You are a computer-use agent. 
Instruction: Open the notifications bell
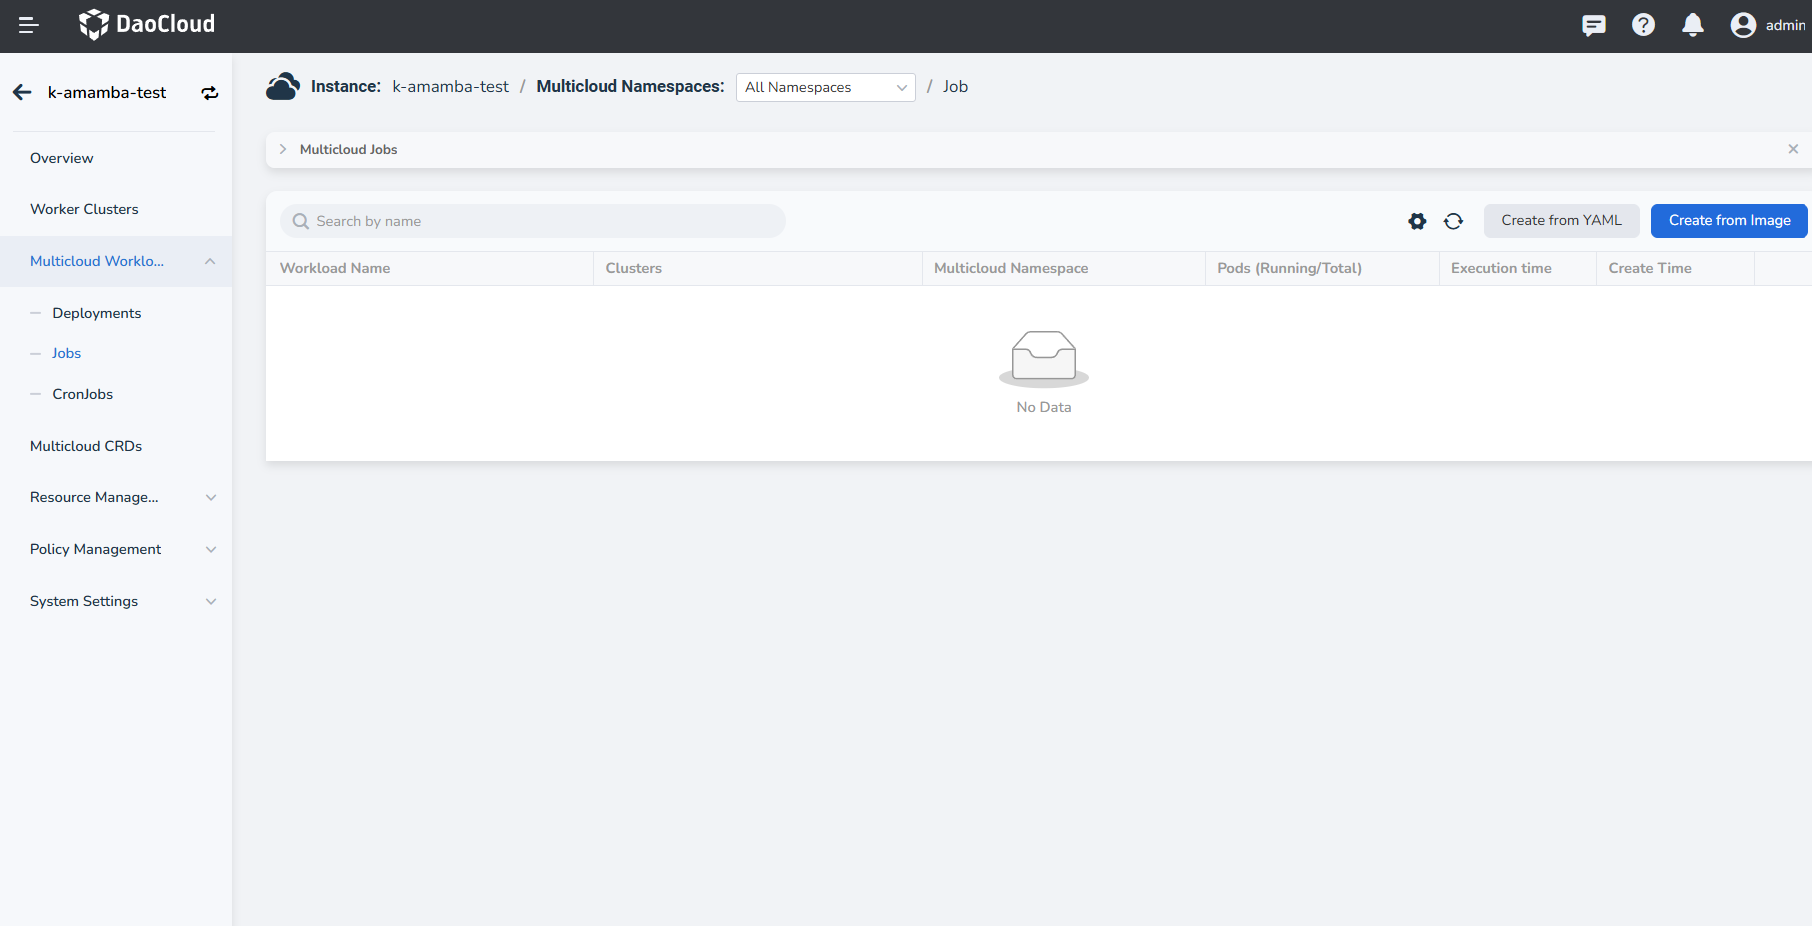point(1692,25)
